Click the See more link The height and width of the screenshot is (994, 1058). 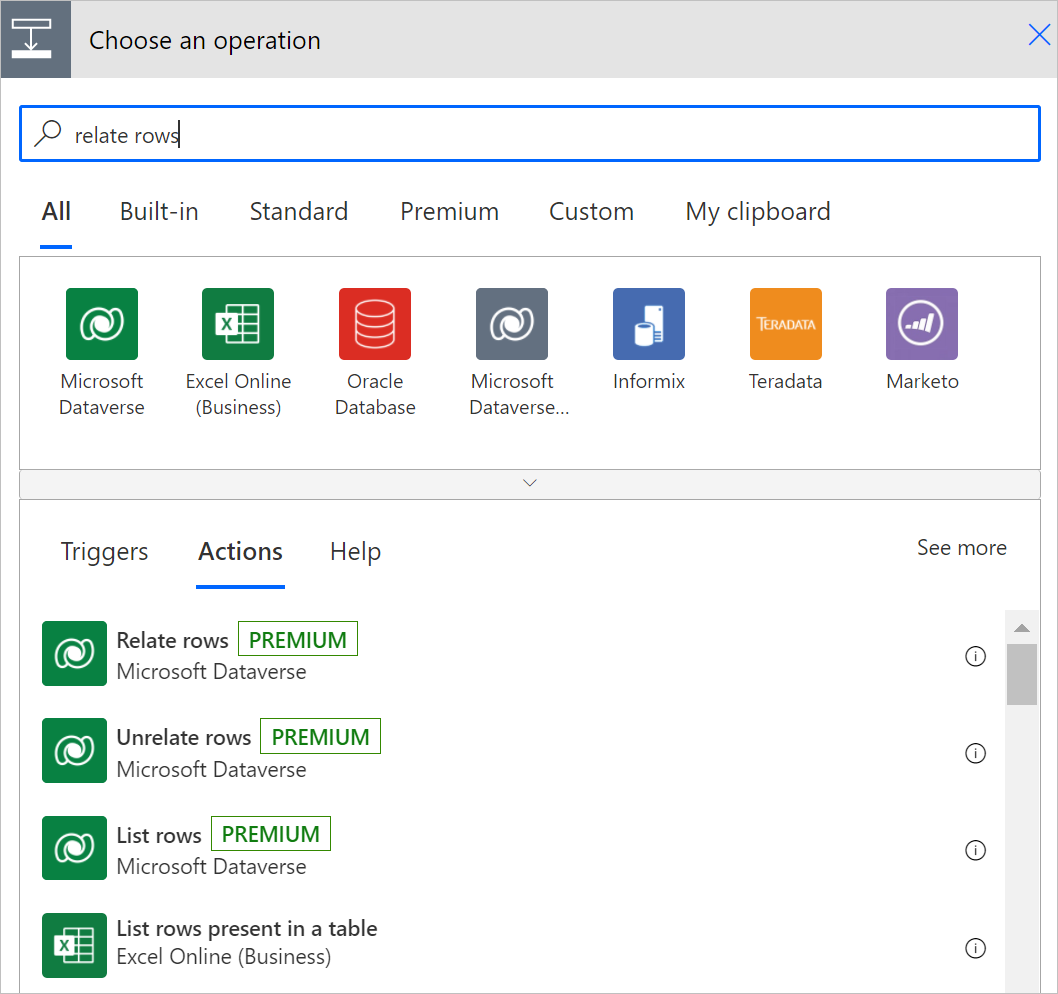point(962,547)
